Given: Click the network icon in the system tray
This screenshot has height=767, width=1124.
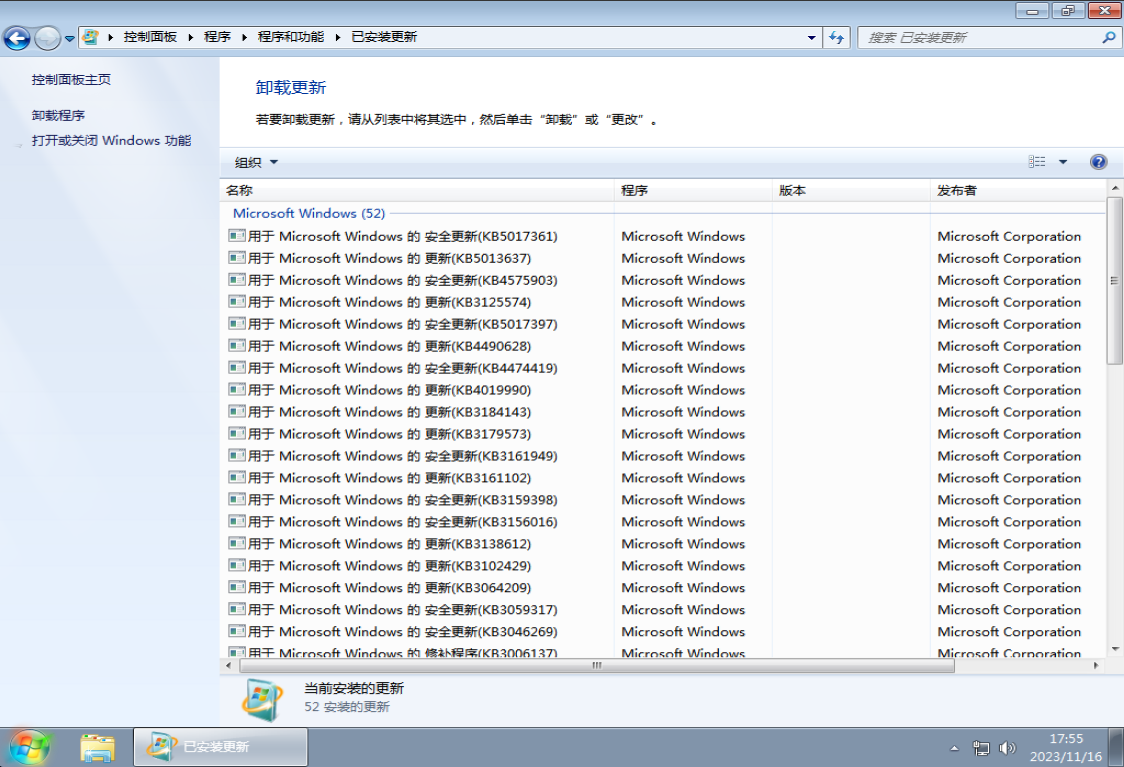Looking at the screenshot, I should click(981, 746).
